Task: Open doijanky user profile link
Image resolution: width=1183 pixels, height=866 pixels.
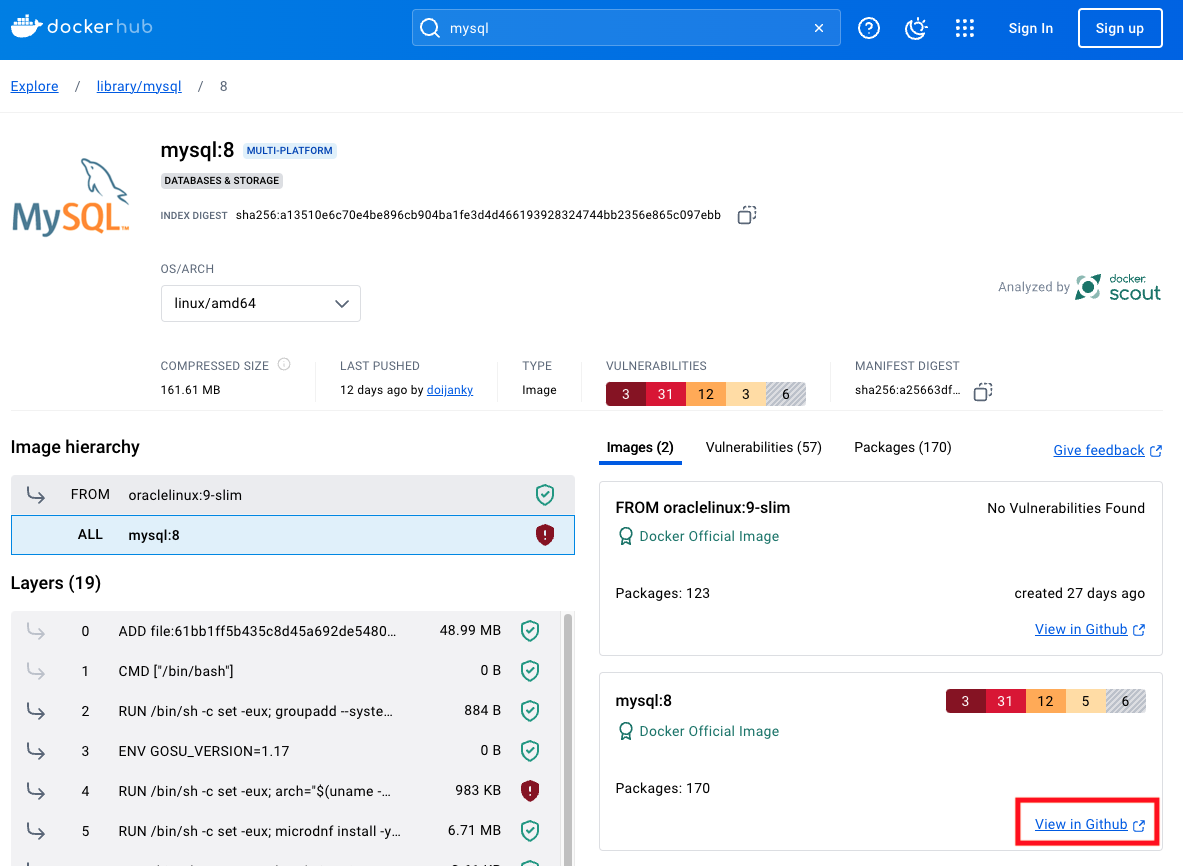Action: pos(450,390)
